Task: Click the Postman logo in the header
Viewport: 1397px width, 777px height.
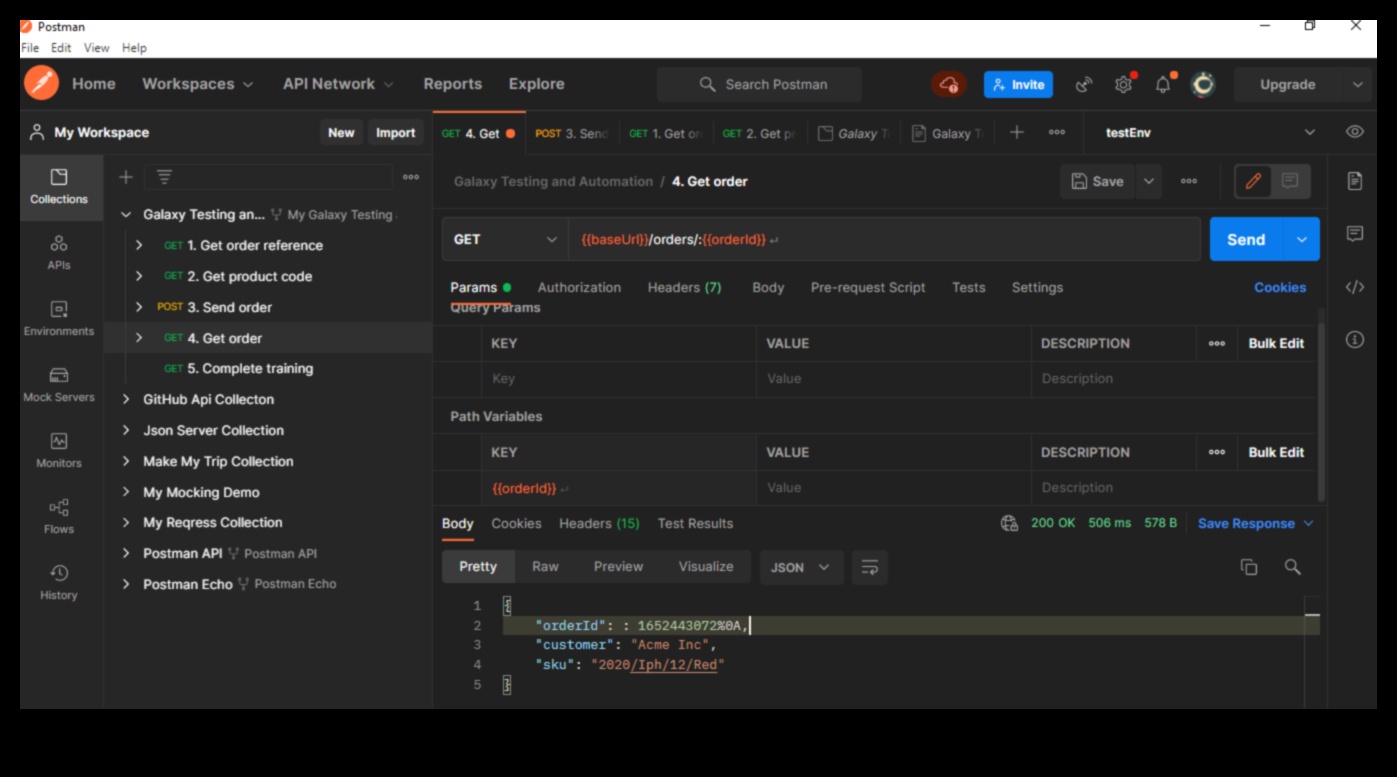Action: [41, 84]
